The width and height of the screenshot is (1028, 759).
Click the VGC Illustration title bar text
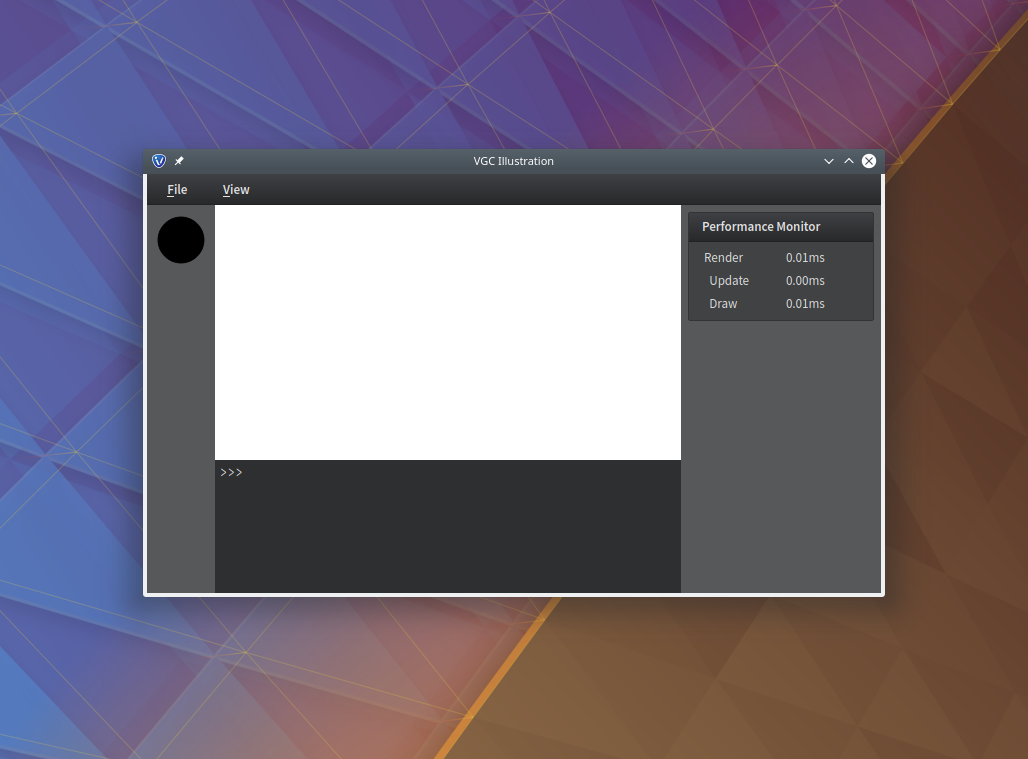[x=513, y=161]
